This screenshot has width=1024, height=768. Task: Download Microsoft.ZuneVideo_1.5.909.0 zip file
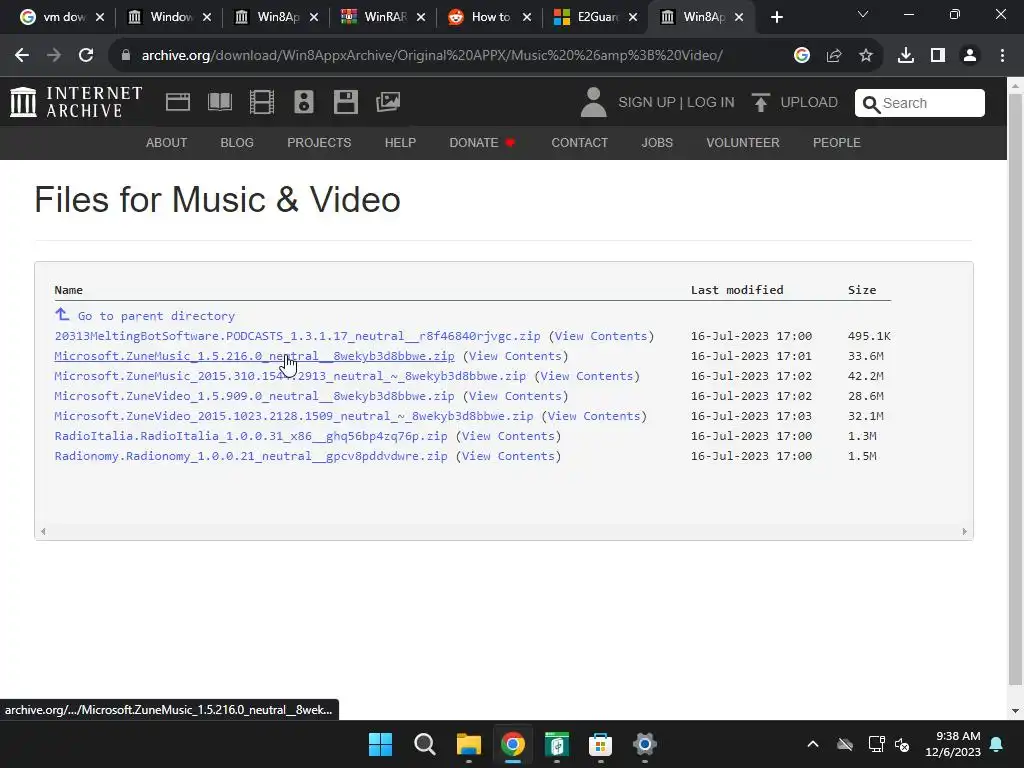click(254, 396)
